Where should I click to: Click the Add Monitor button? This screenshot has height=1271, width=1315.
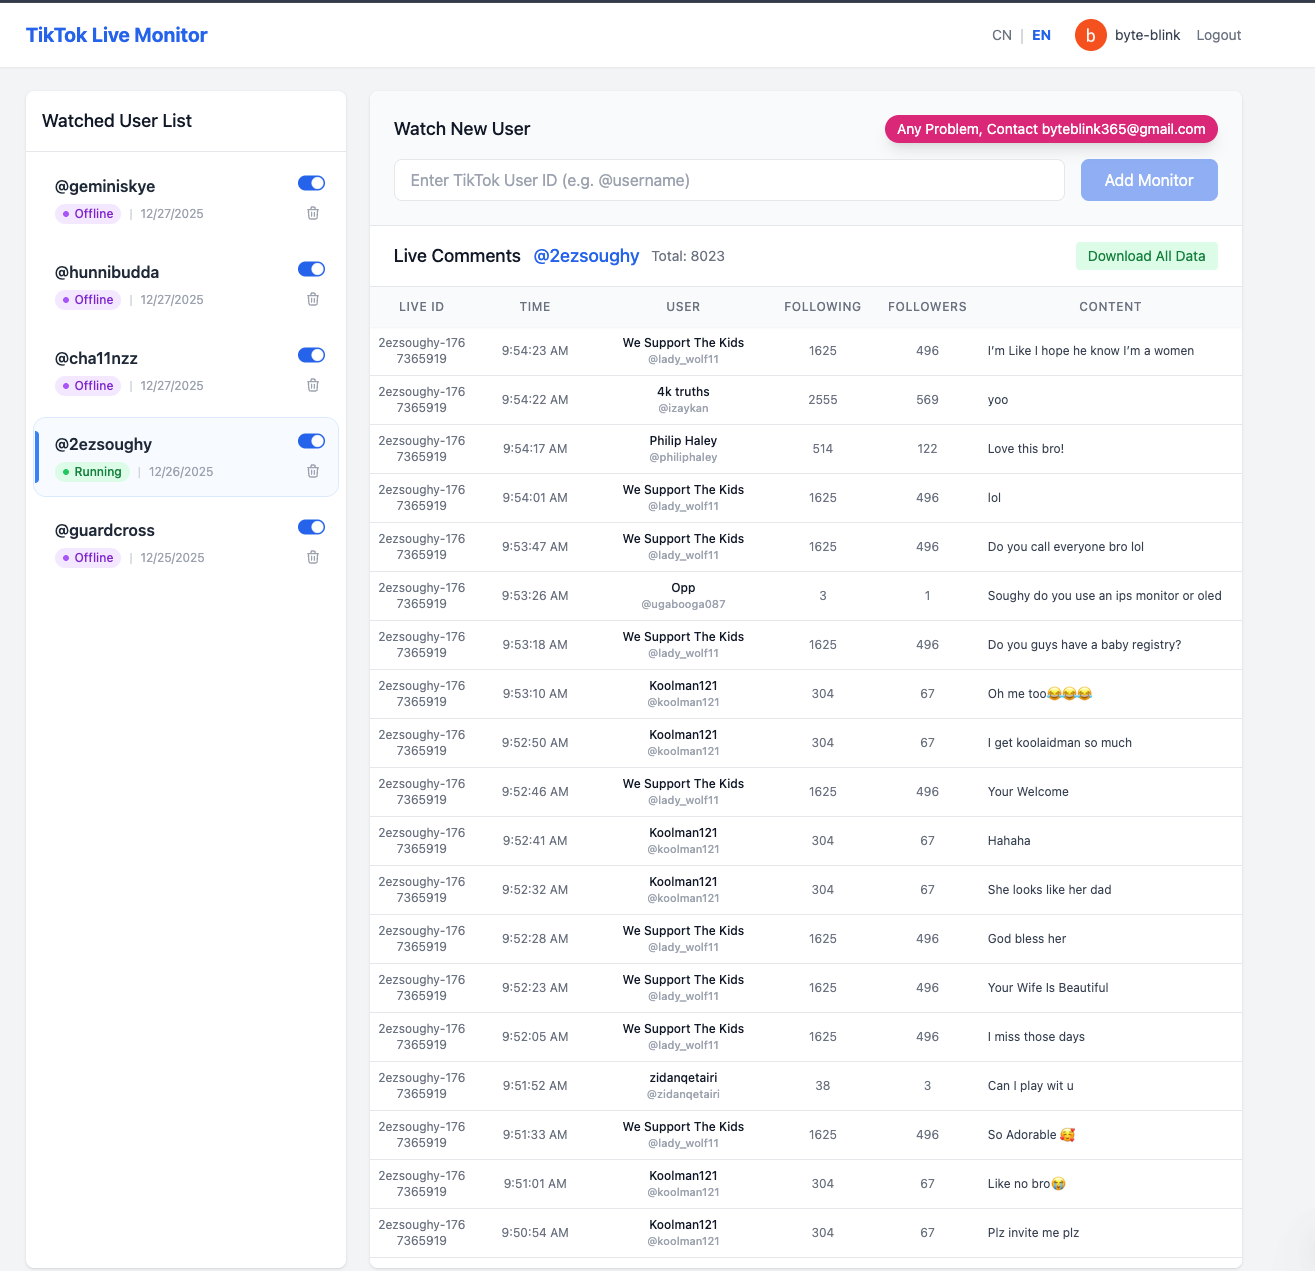tap(1148, 180)
